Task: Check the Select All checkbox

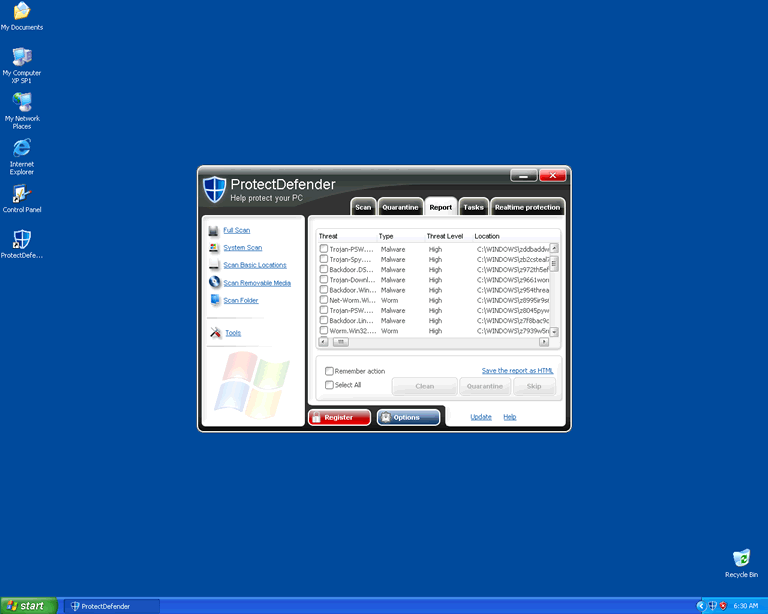Action: (330, 385)
